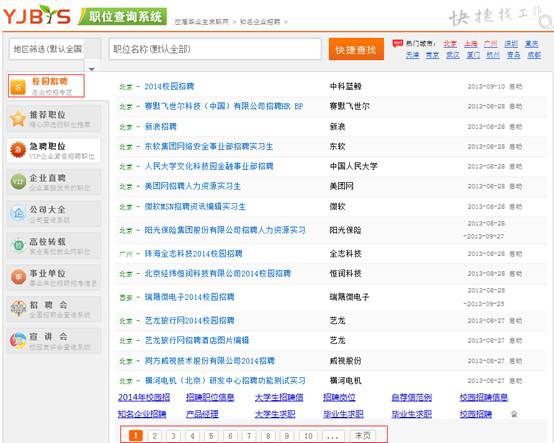
Task: Expand the region filter dropdown arrow
Action: click(92, 69)
